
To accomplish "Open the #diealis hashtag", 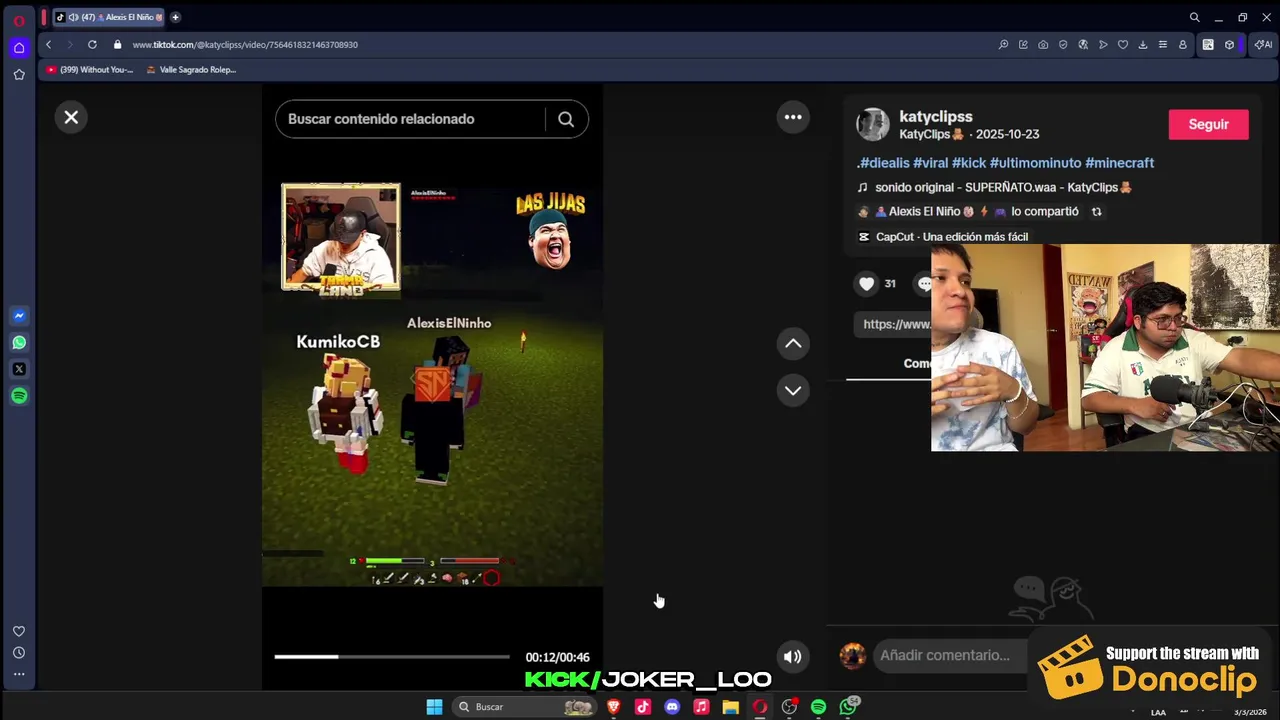I will click(884, 163).
